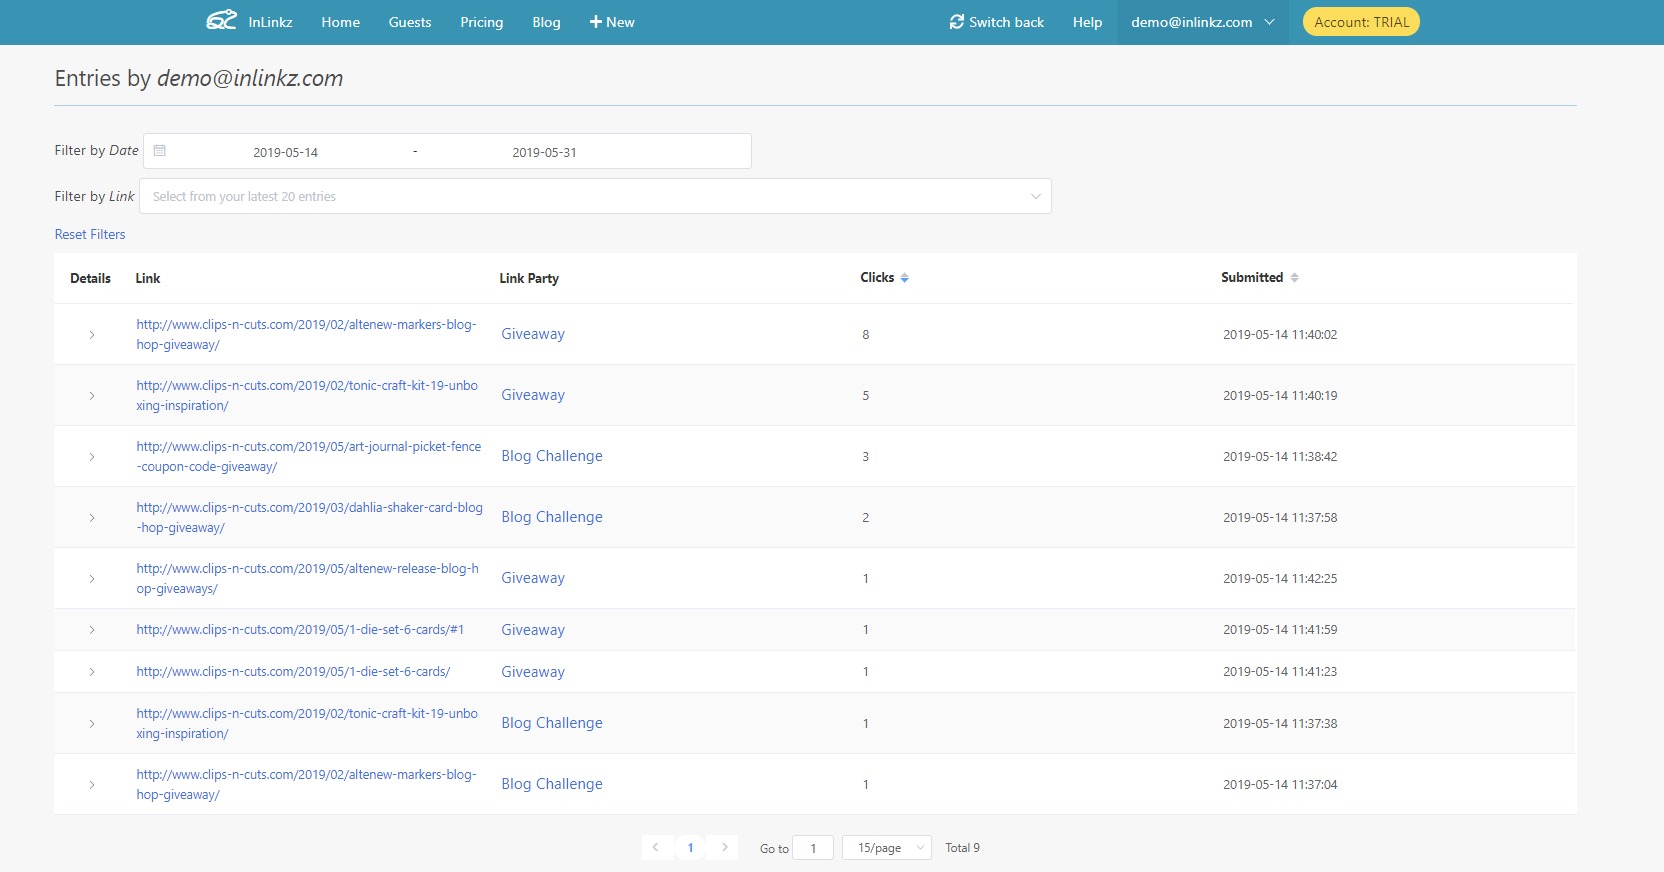
Task: Click the start date 2019-05-14 field
Action: pyautogui.click(x=285, y=152)
